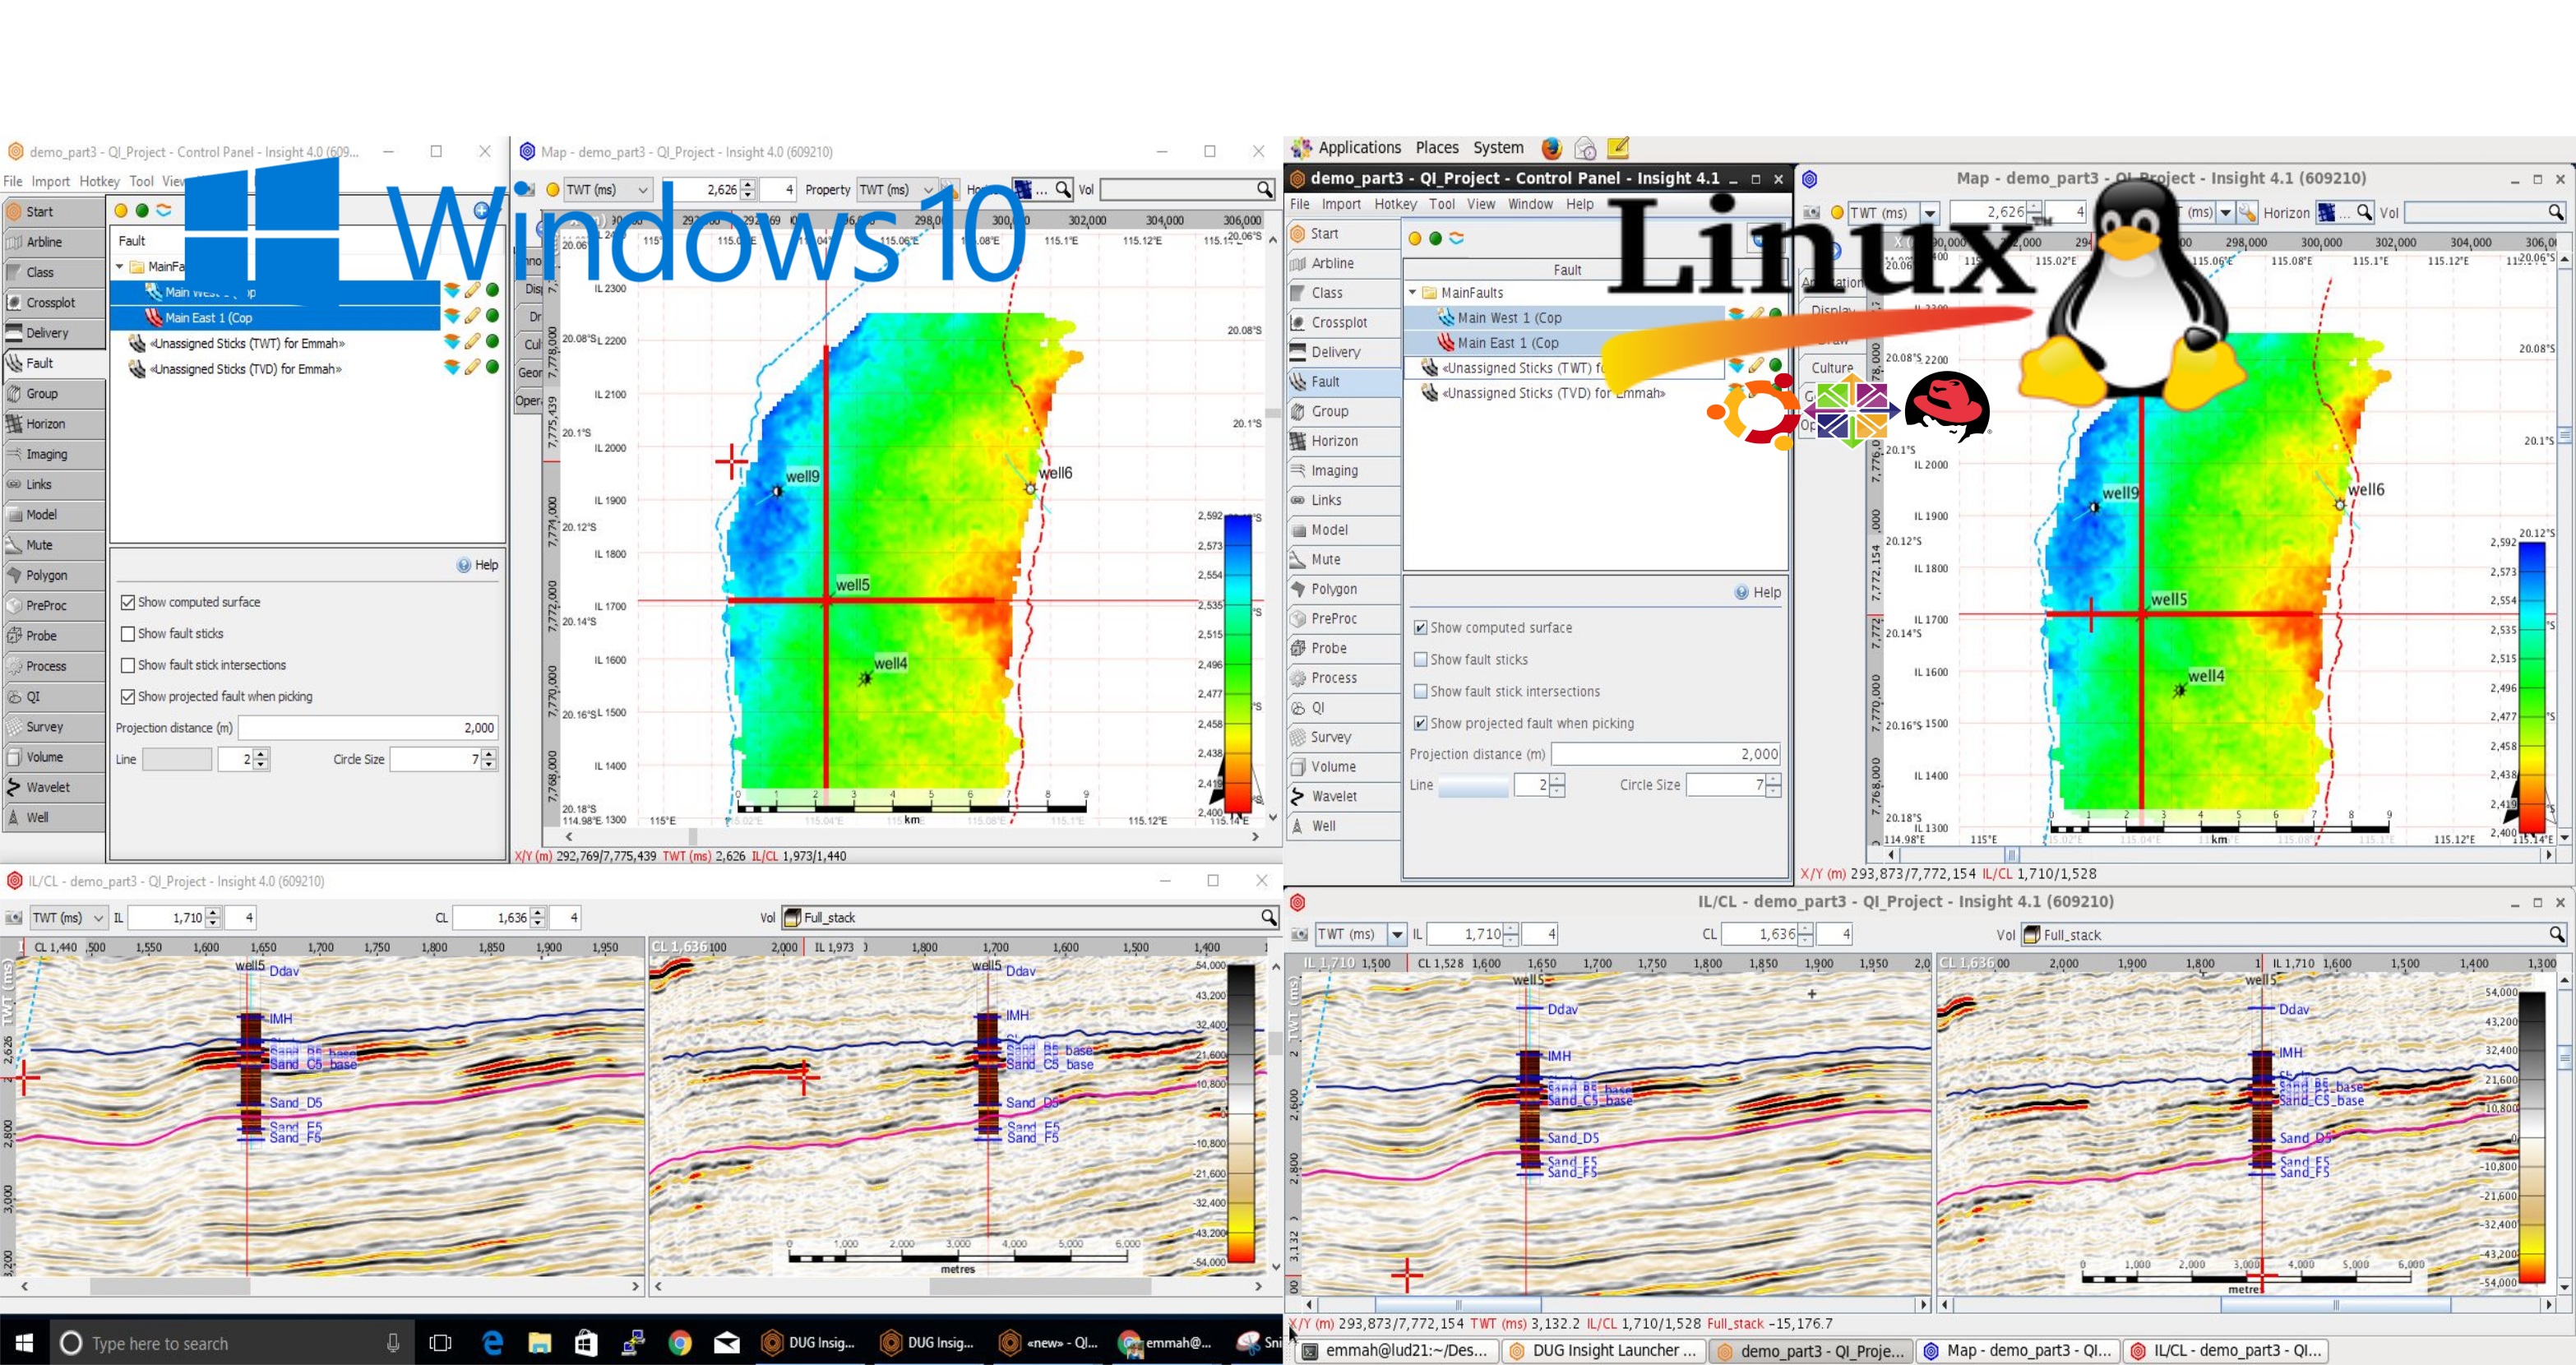Click pencil icon for Unassigned Sticks (TVD) in Insight 4.0
Viewport: 2576px width, 1365px height.
point(472,368)
